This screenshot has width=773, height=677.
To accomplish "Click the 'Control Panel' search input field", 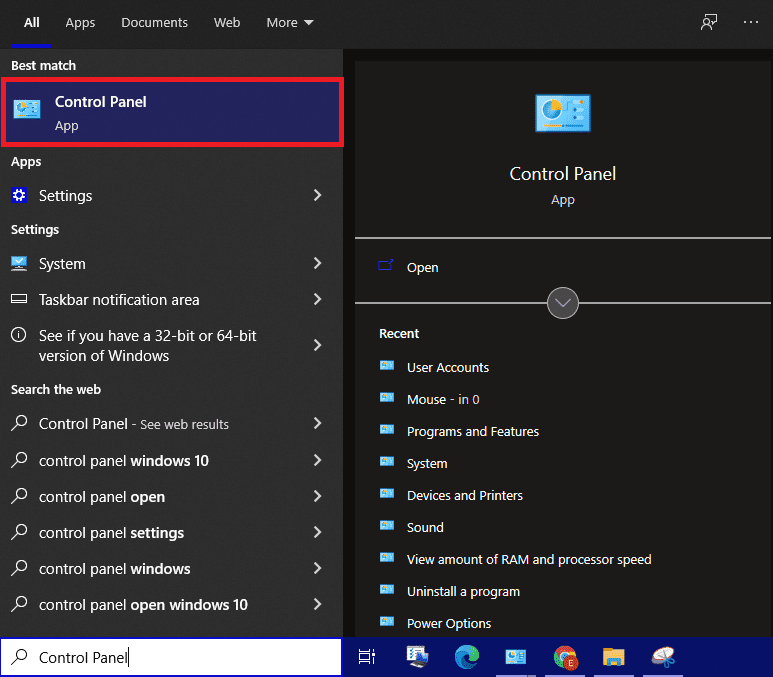I will 171,657.
